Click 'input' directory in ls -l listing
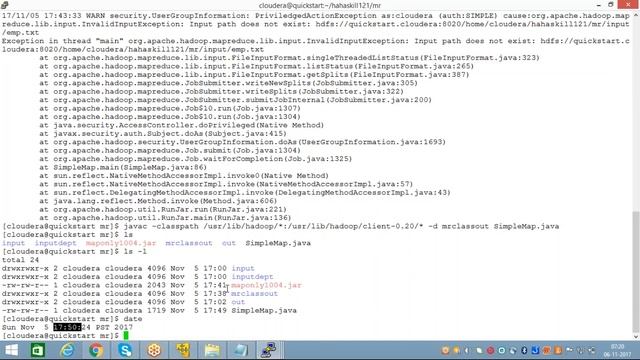 (243, 268)
